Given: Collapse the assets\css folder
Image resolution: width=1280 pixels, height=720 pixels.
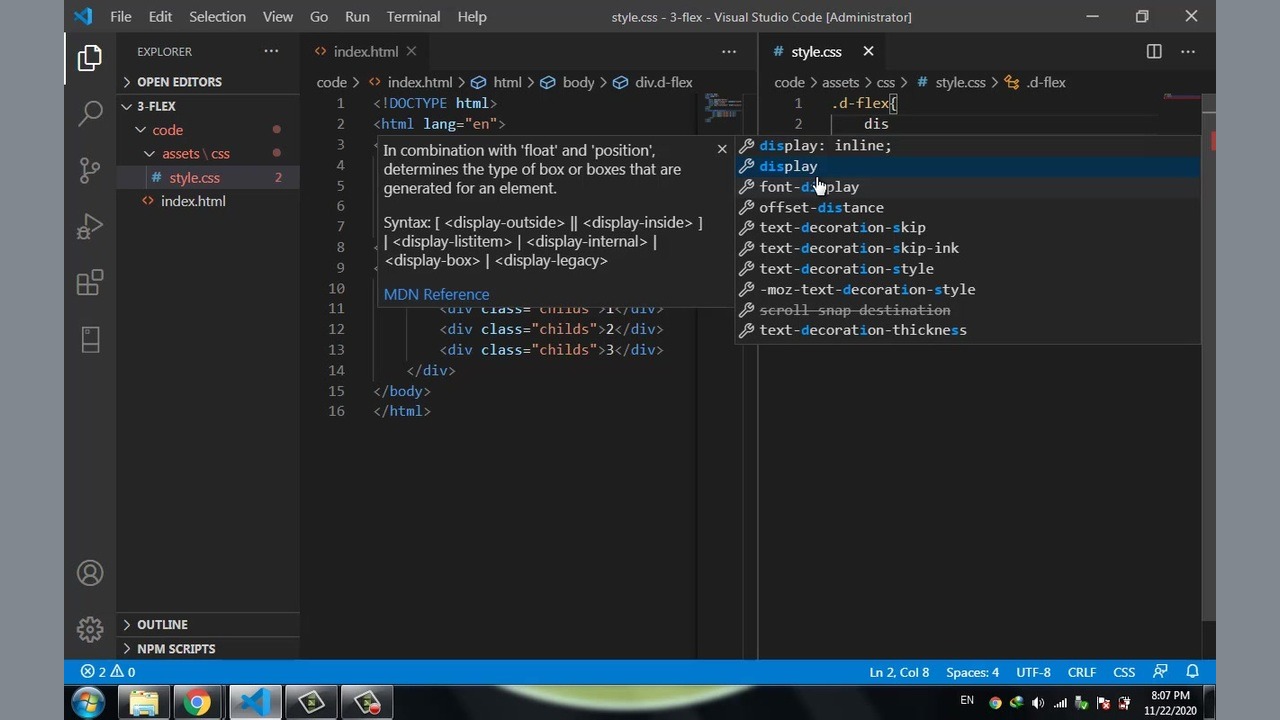Looking at the screenshot, I should pos(195,154).
